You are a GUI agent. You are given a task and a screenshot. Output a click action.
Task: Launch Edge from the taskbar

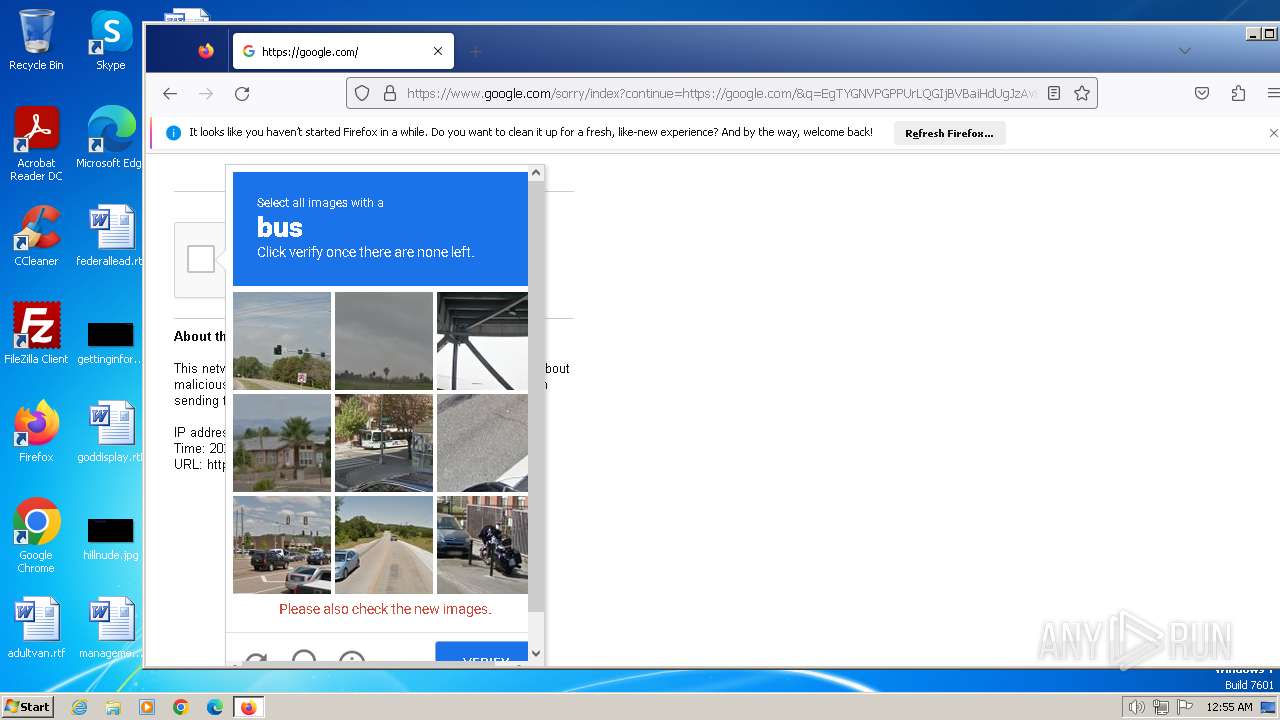click(x=215, y=707)
